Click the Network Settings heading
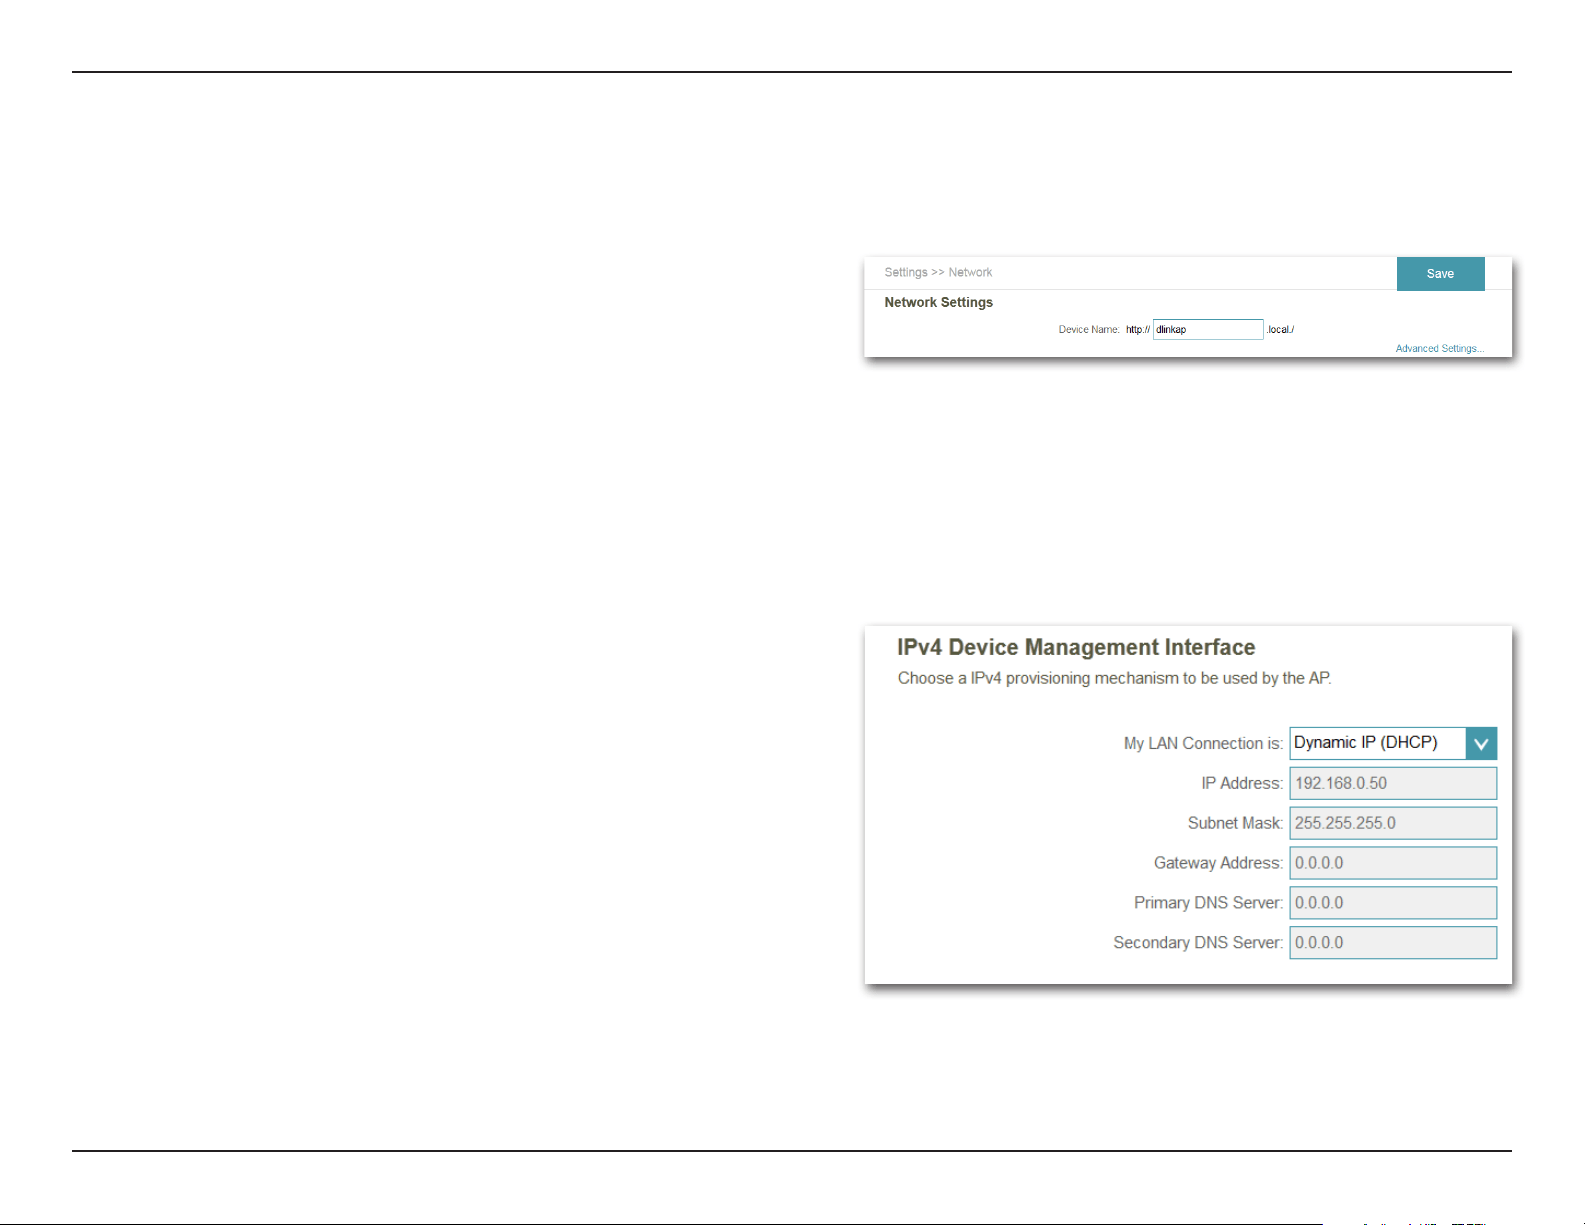The width and height of the screenshot is (1585, 1225). point(938,302)
